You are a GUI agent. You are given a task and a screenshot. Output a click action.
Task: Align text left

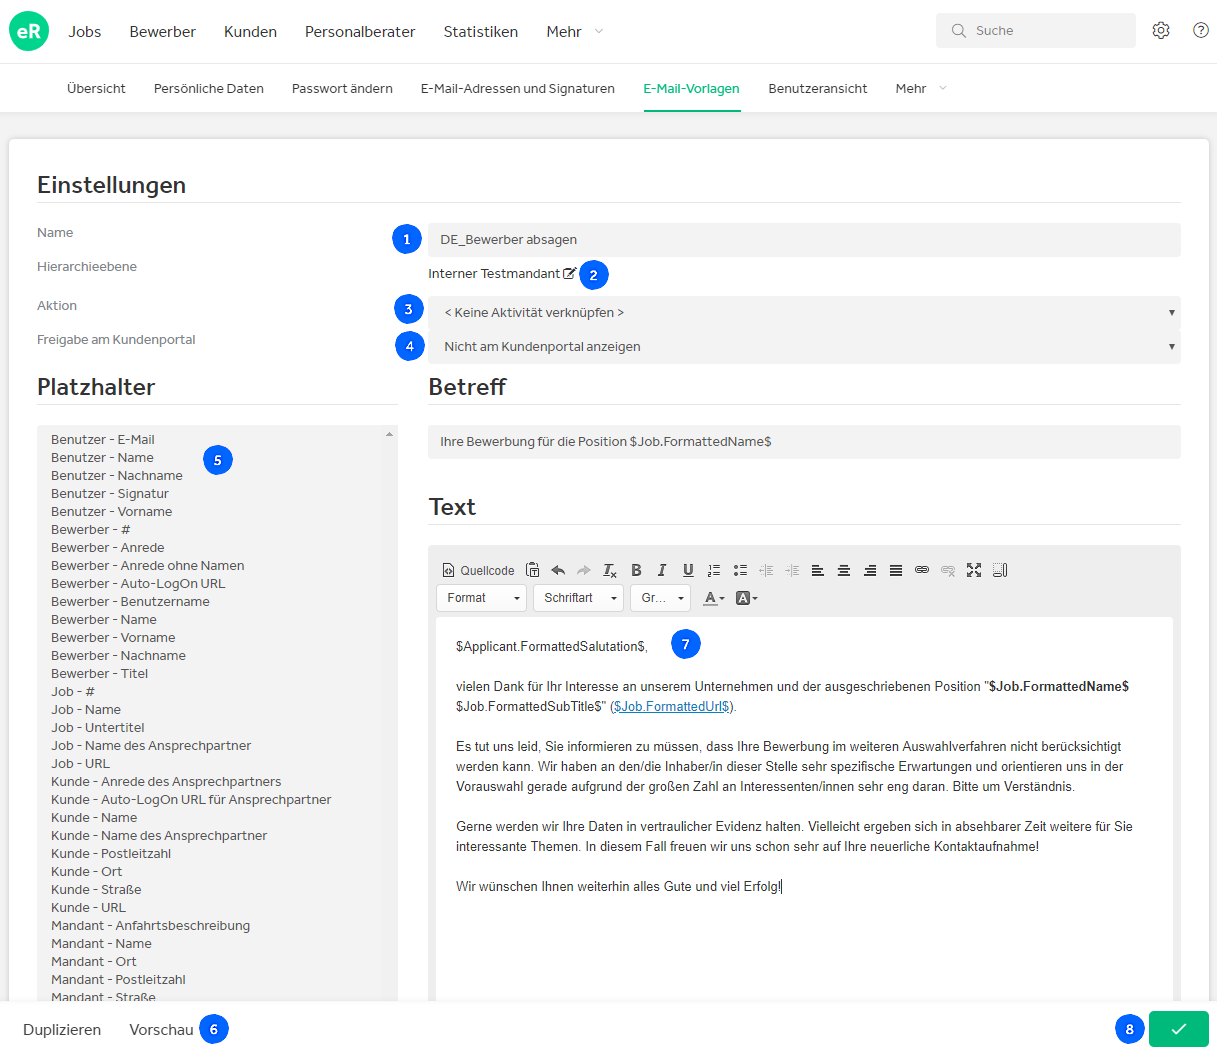click(x=818, y=570)
